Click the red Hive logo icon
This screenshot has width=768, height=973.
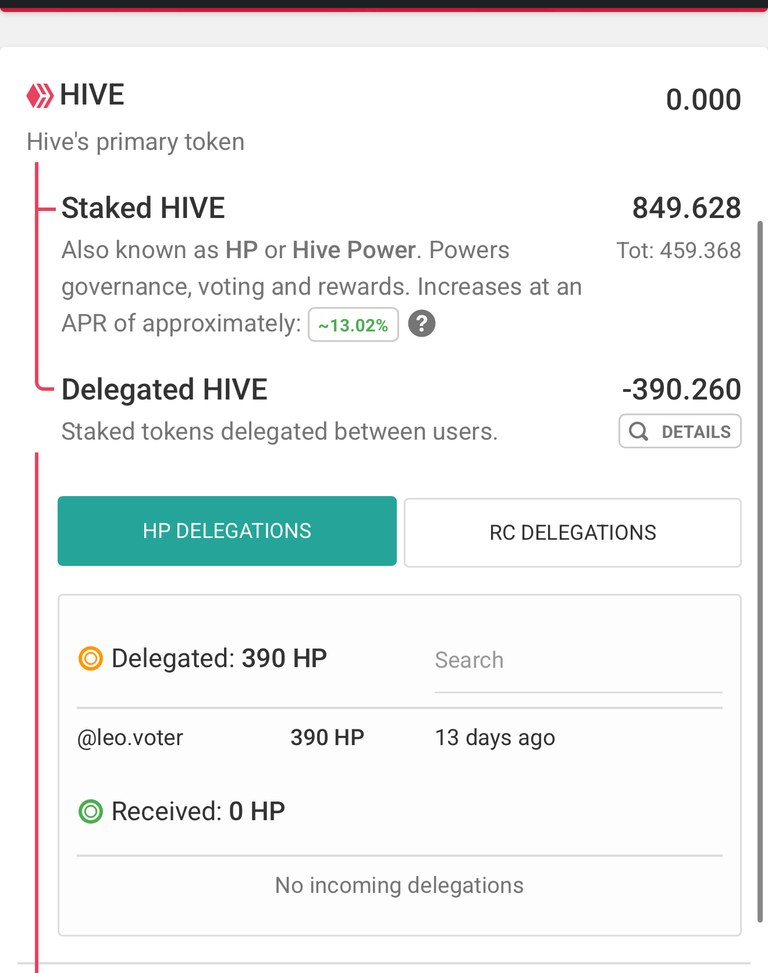click(40, 96)
